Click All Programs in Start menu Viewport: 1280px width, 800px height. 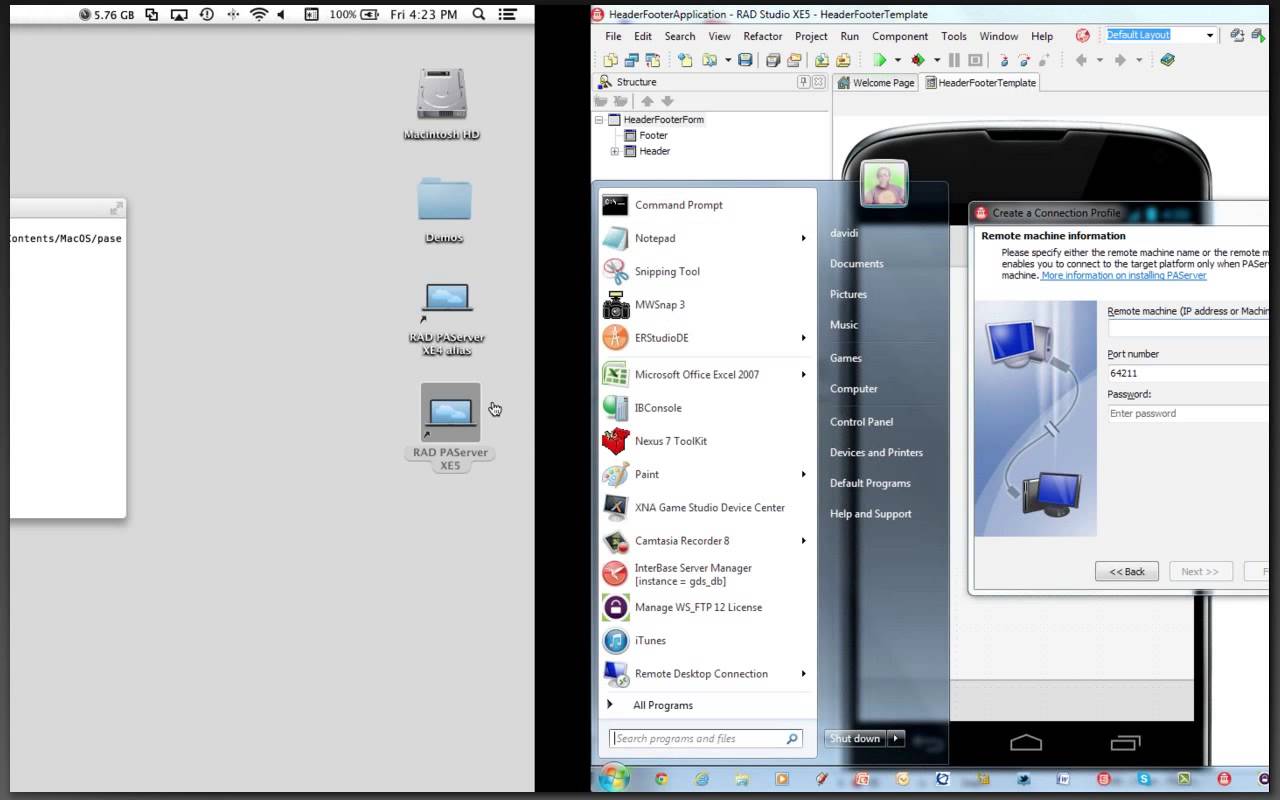(662, 705)
